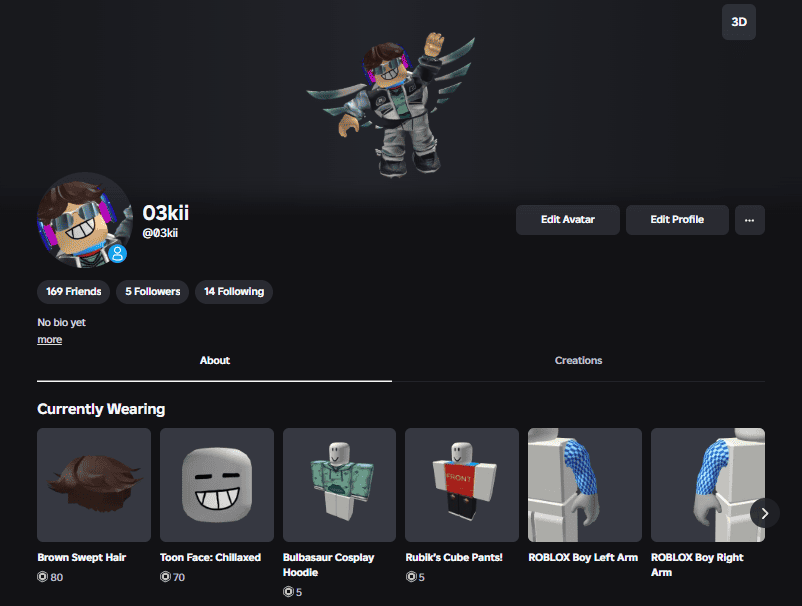Click the full-body avatar render
The image size is (802, 606).
pos(391,105)
